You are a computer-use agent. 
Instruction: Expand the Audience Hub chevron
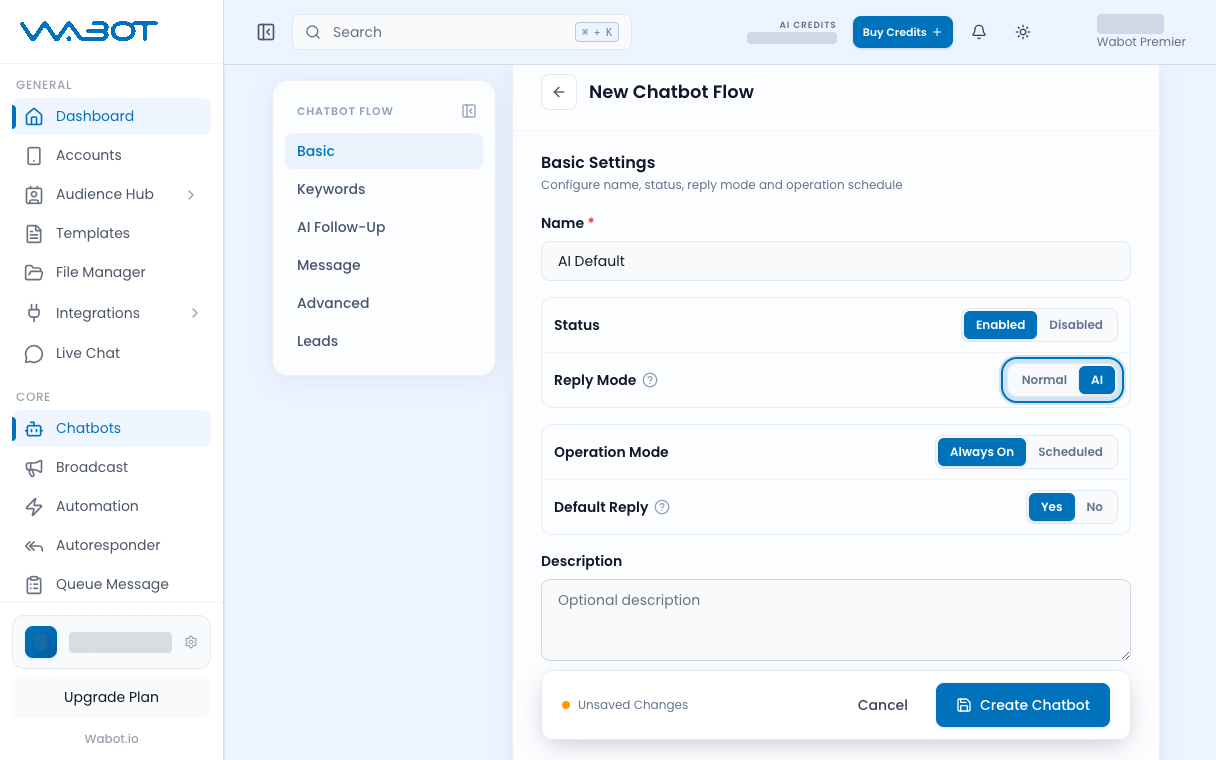tap(192, 194)
